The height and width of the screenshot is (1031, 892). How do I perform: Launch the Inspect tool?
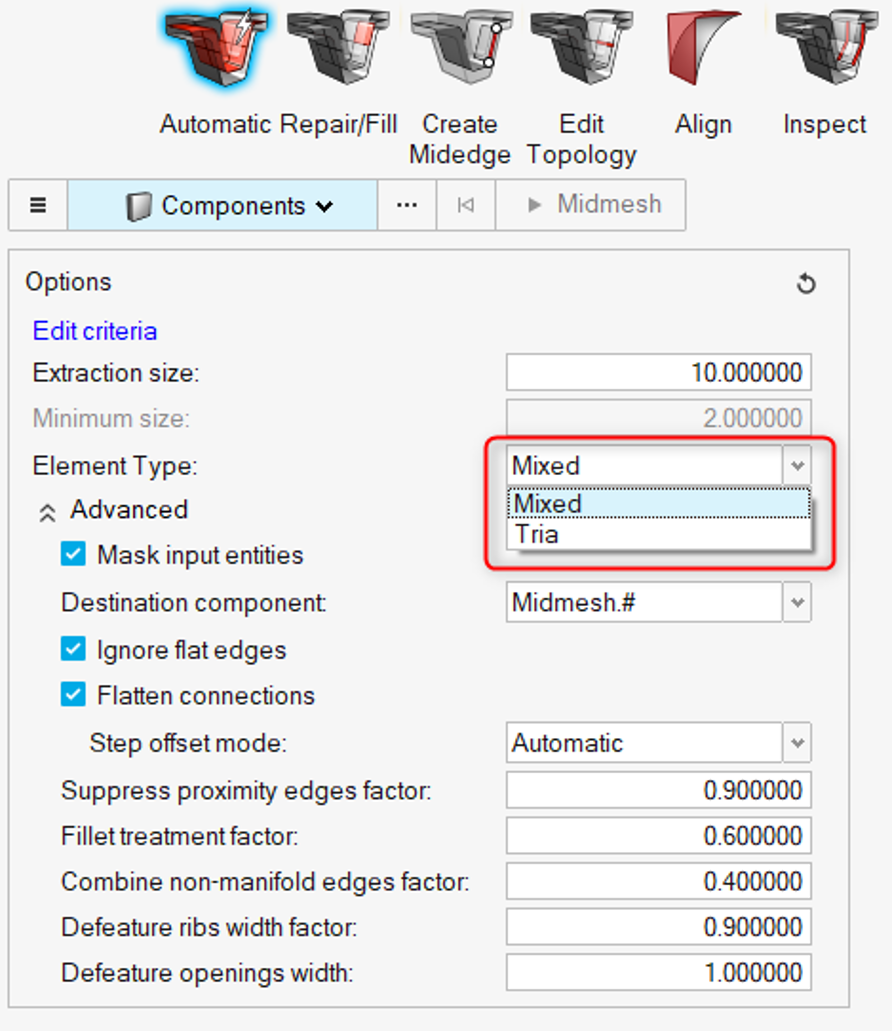point(824,45)
